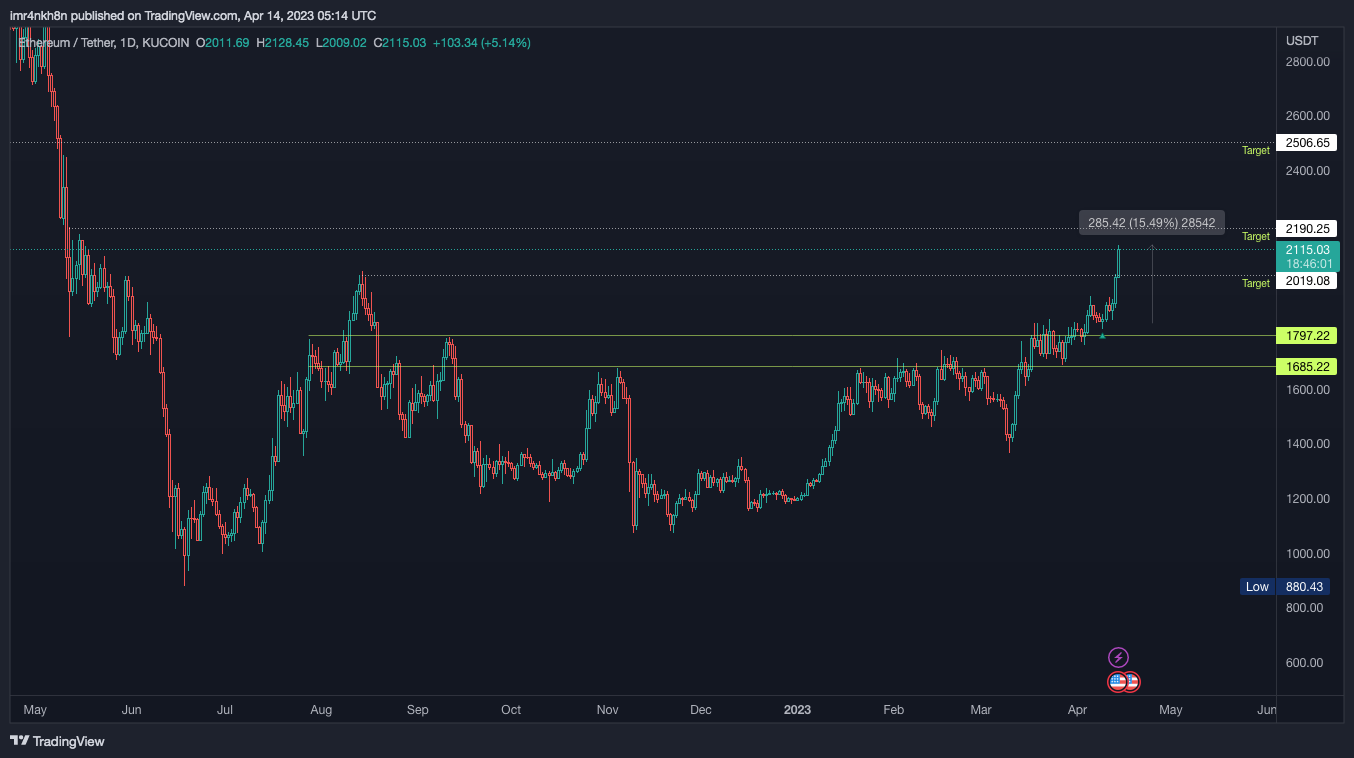The height and width of the screenshot is (758, 1354).
Task: Click the 1000.00 price axis label
Action: click(x=1307, y=554)
